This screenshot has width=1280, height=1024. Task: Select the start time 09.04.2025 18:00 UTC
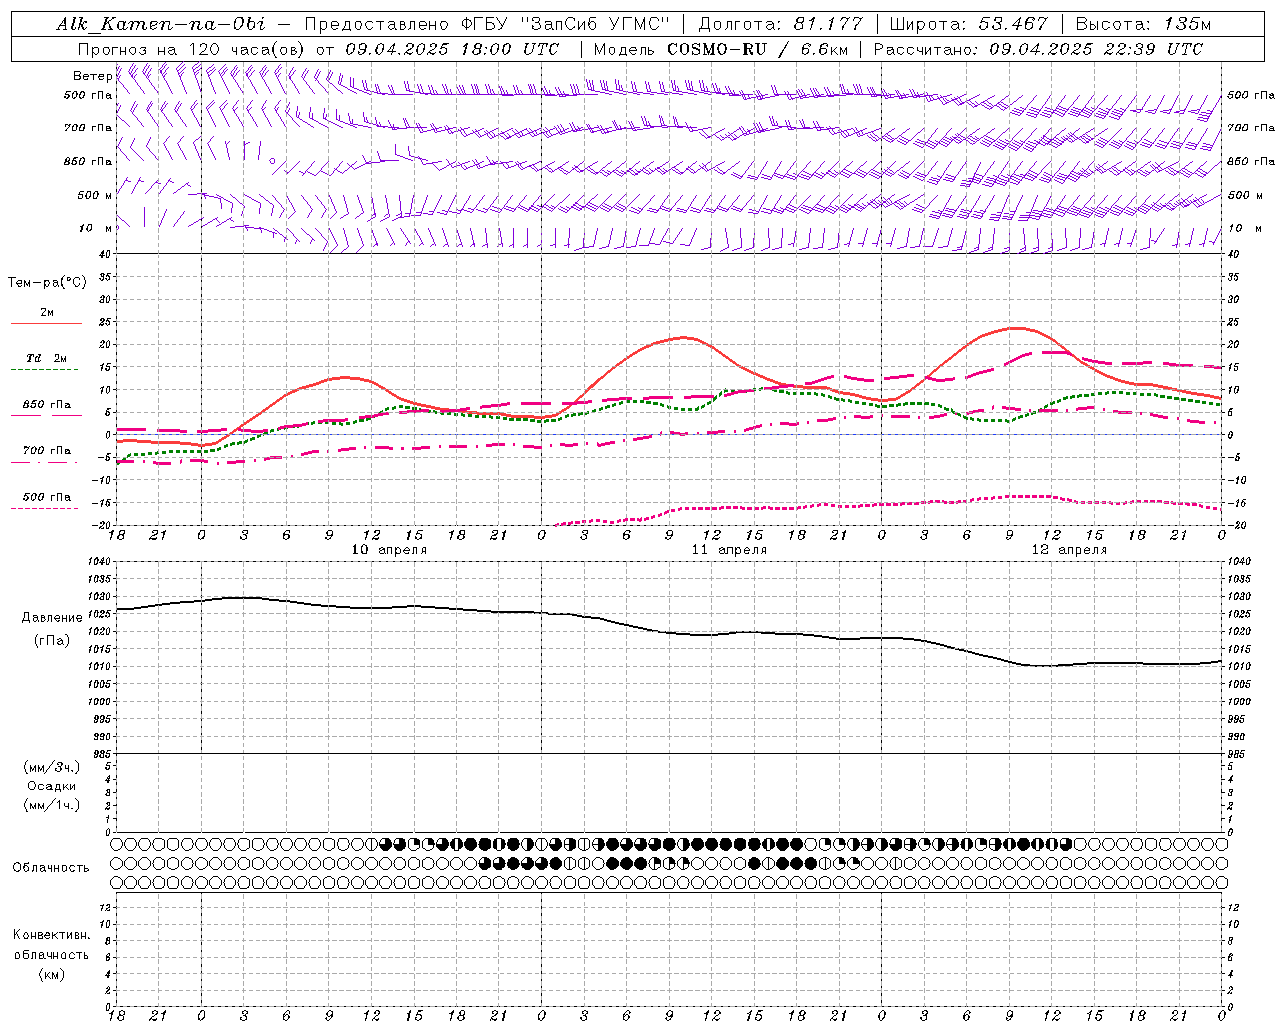coord(451,49)
